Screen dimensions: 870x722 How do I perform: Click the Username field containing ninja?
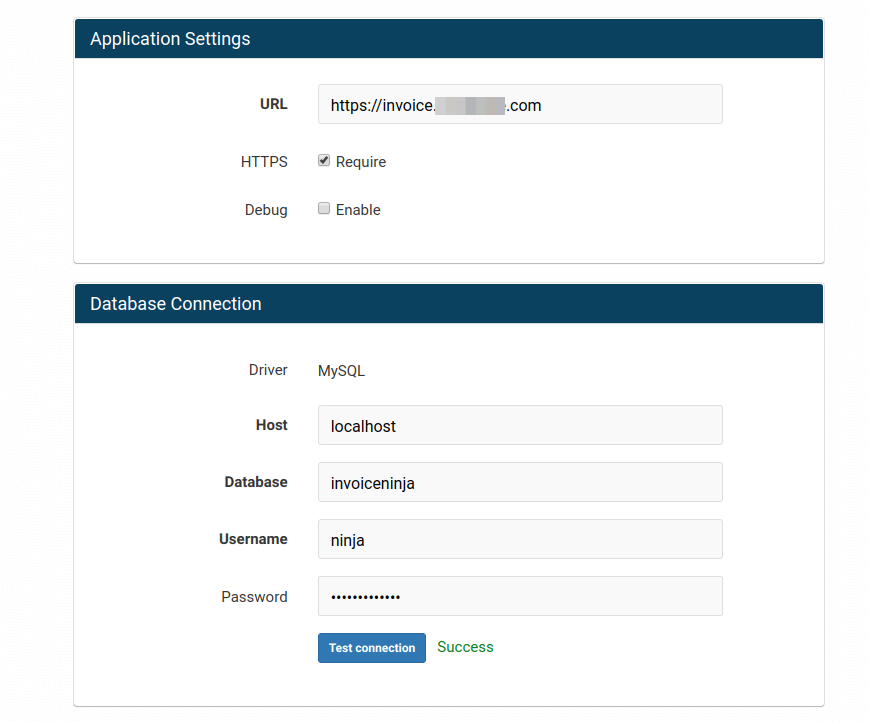(x=519, y=540)
